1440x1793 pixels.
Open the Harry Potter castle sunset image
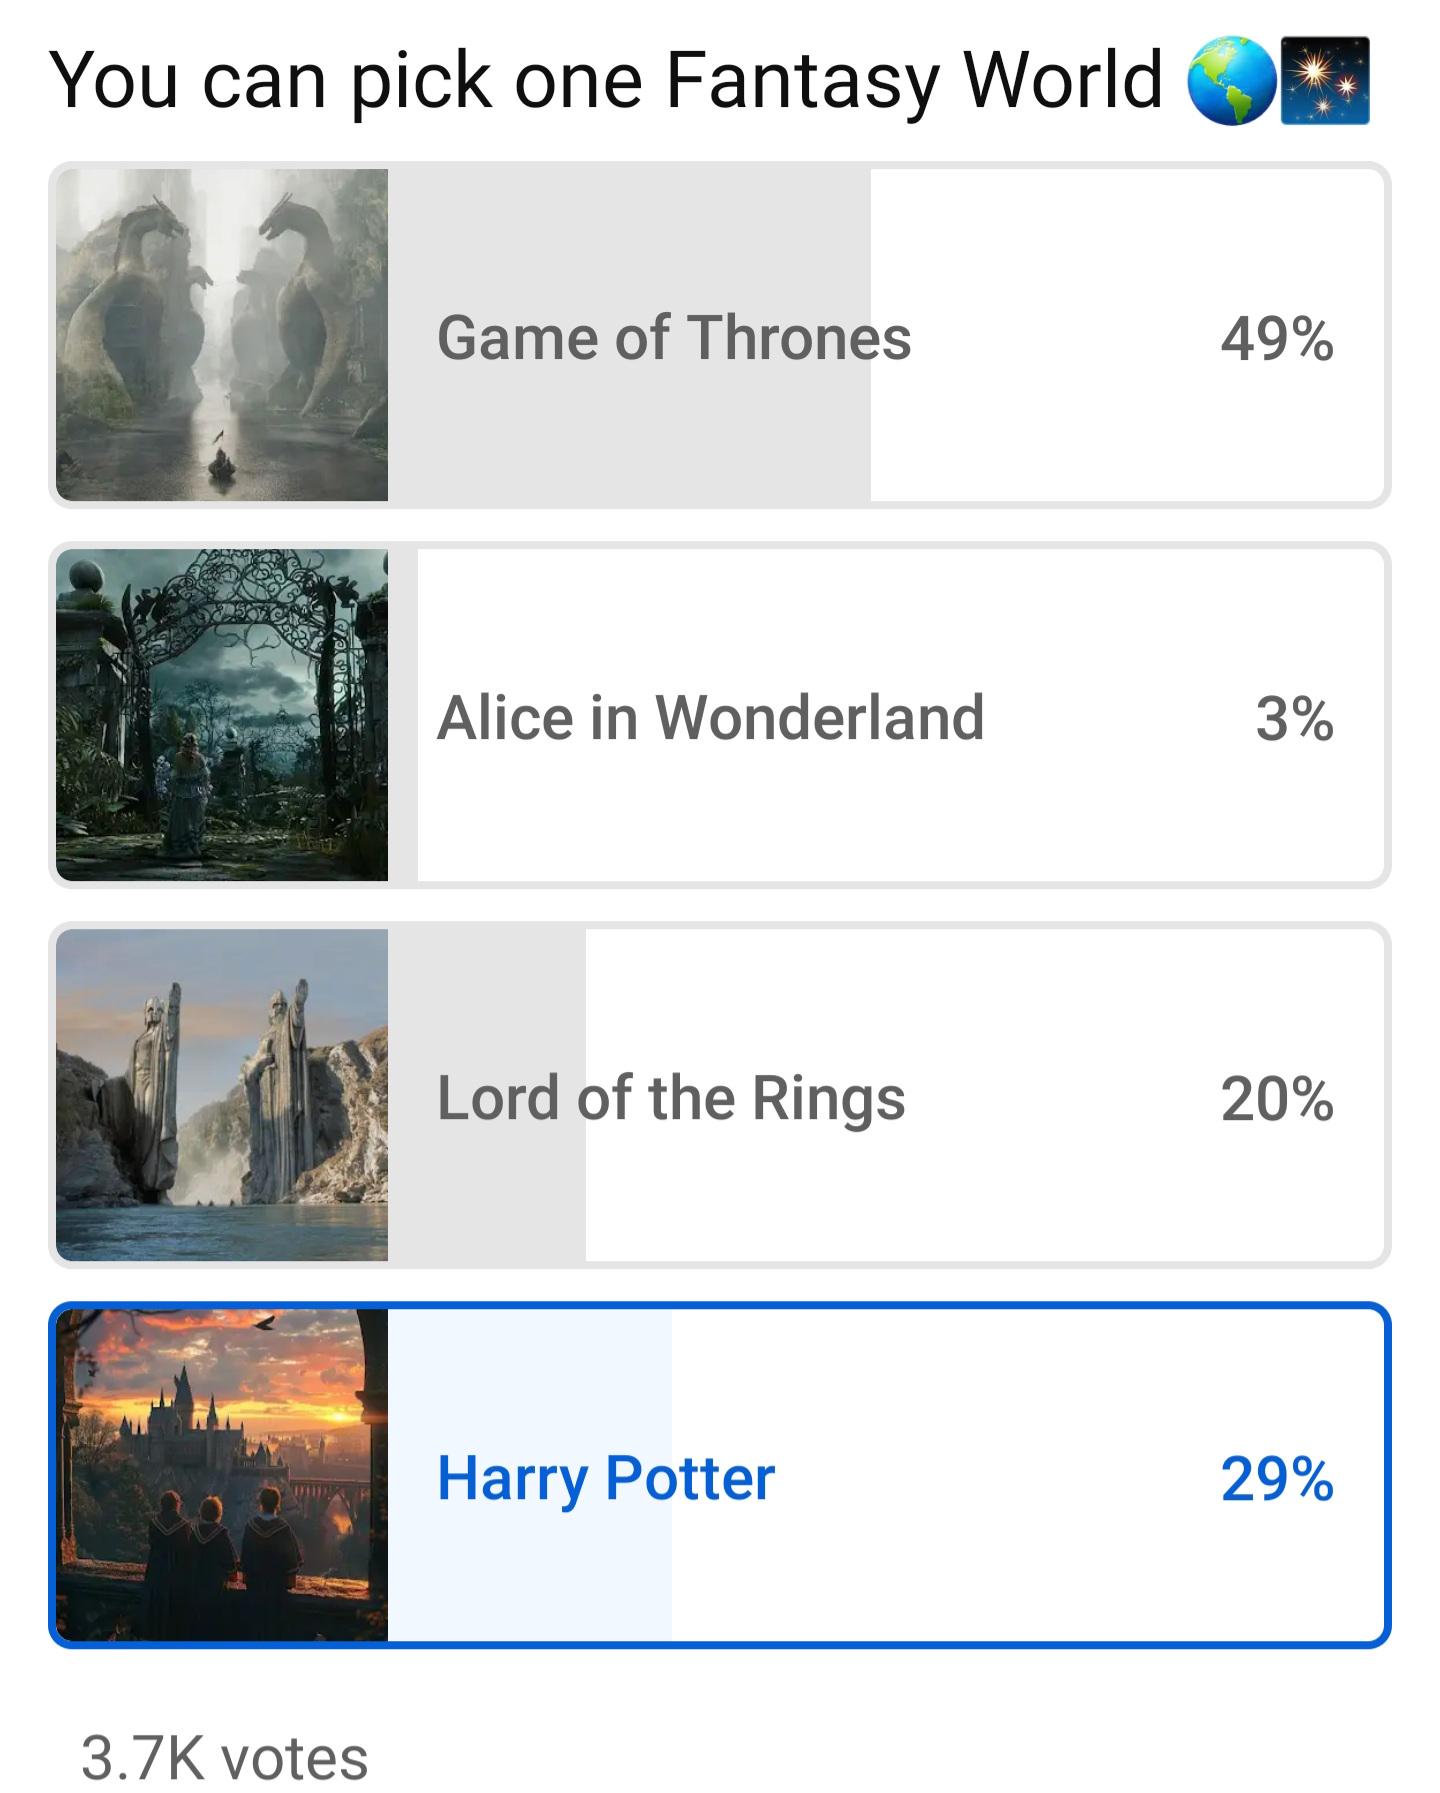pyautogui.click(x=222, y=1475)
